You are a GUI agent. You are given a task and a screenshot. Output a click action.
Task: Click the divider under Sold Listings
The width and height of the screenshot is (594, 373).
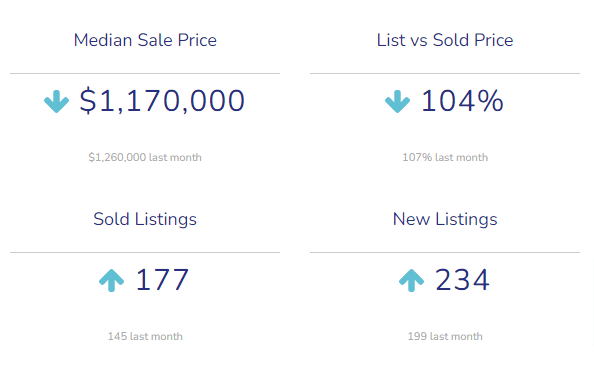[x=145, y=252]
